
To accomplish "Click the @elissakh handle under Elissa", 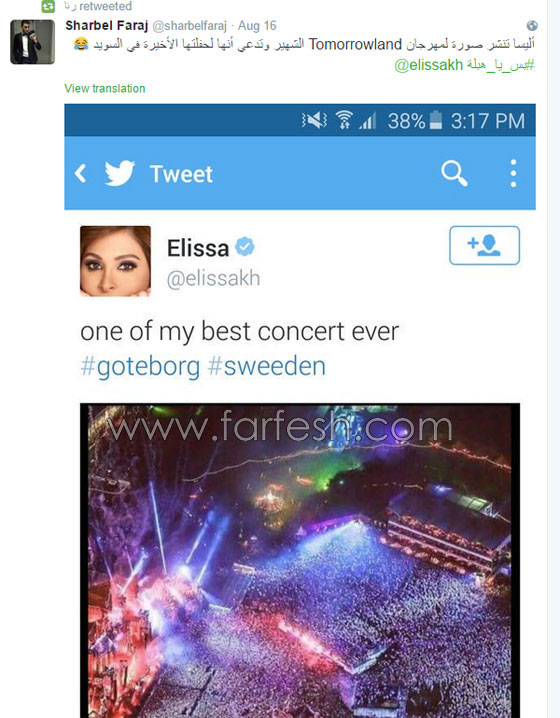I will [x=213, y=278].
